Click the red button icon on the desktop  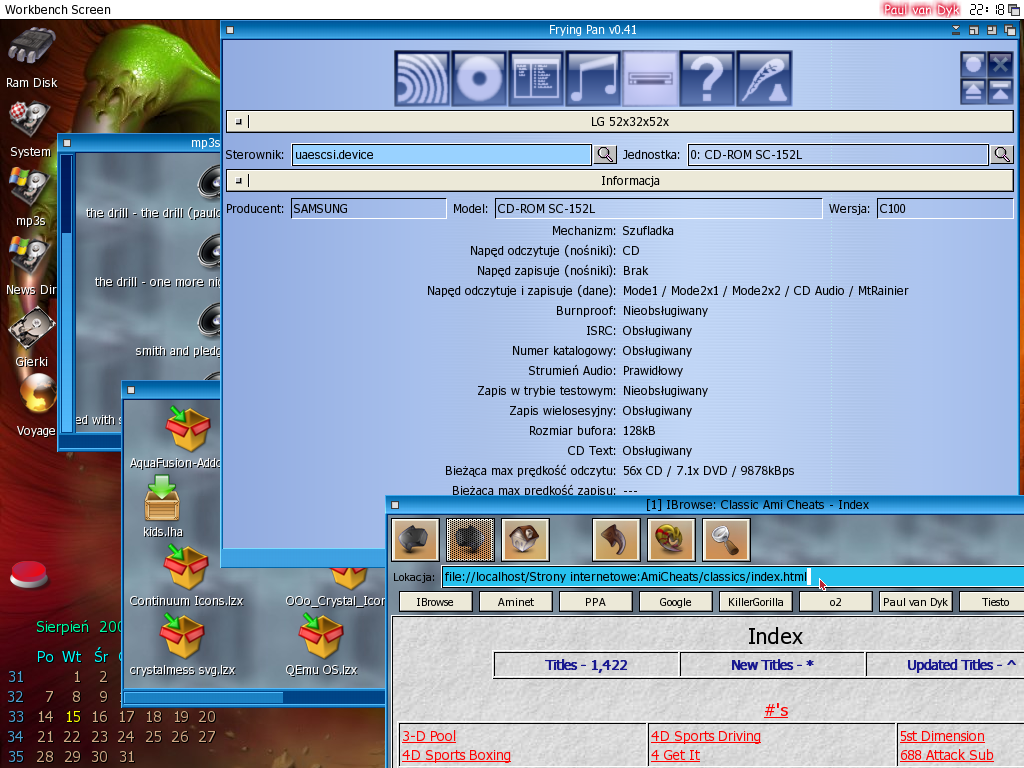click(x=29, y=574)
